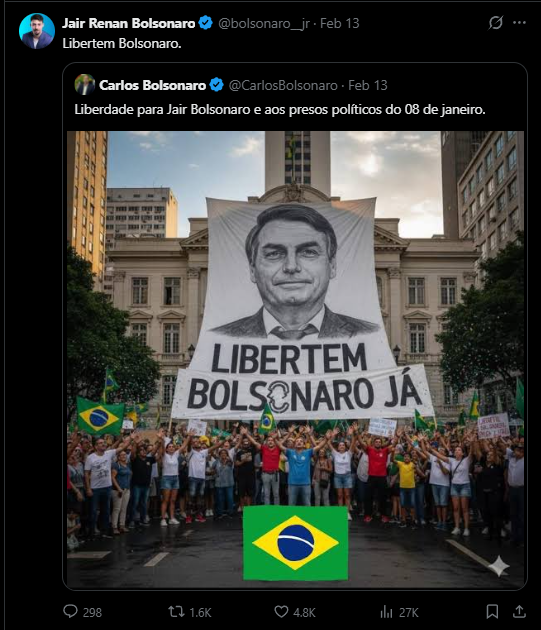Click Feb 13 timestamp of main post
Screen dimensions: 541x630
340,23
